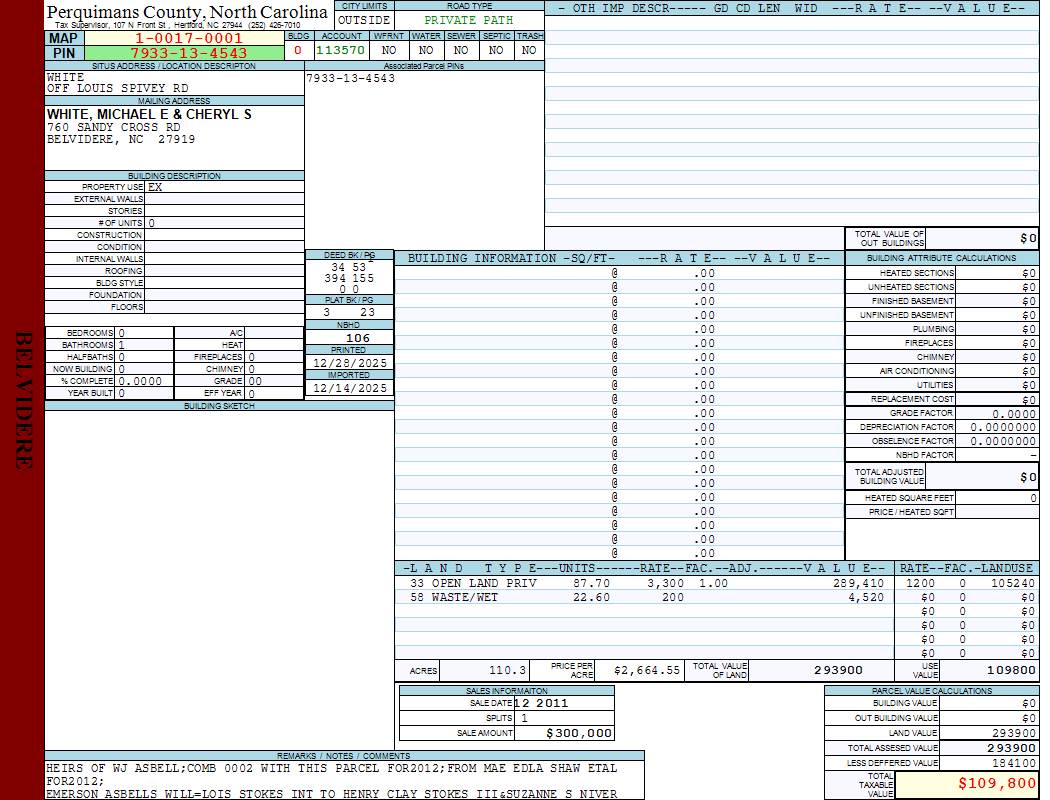This screenshot has height=800, width=1050.
Task: Click the total taxable value $109,800
Action: (x=966, y=784)
